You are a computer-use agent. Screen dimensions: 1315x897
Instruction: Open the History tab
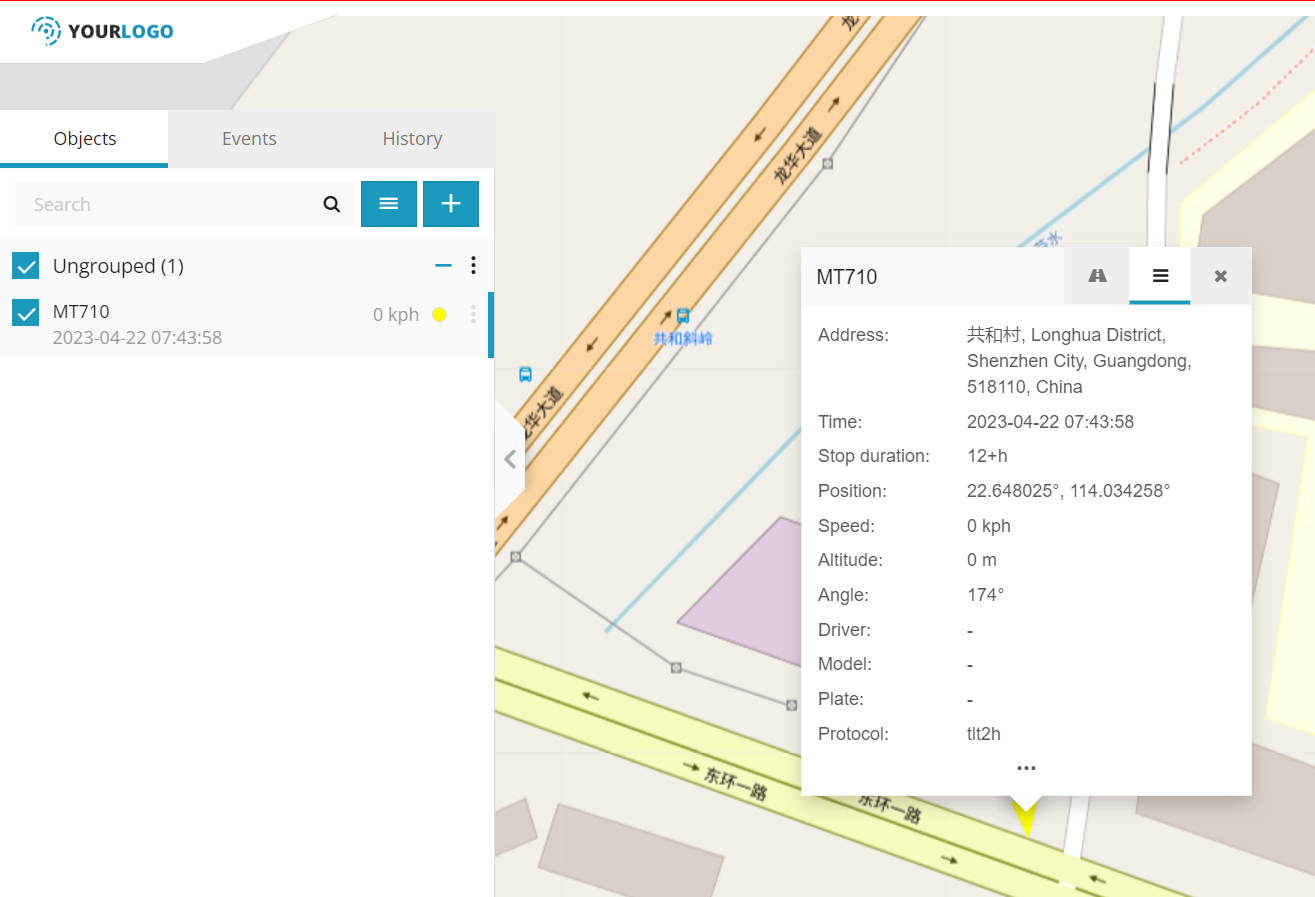(412, 138)
